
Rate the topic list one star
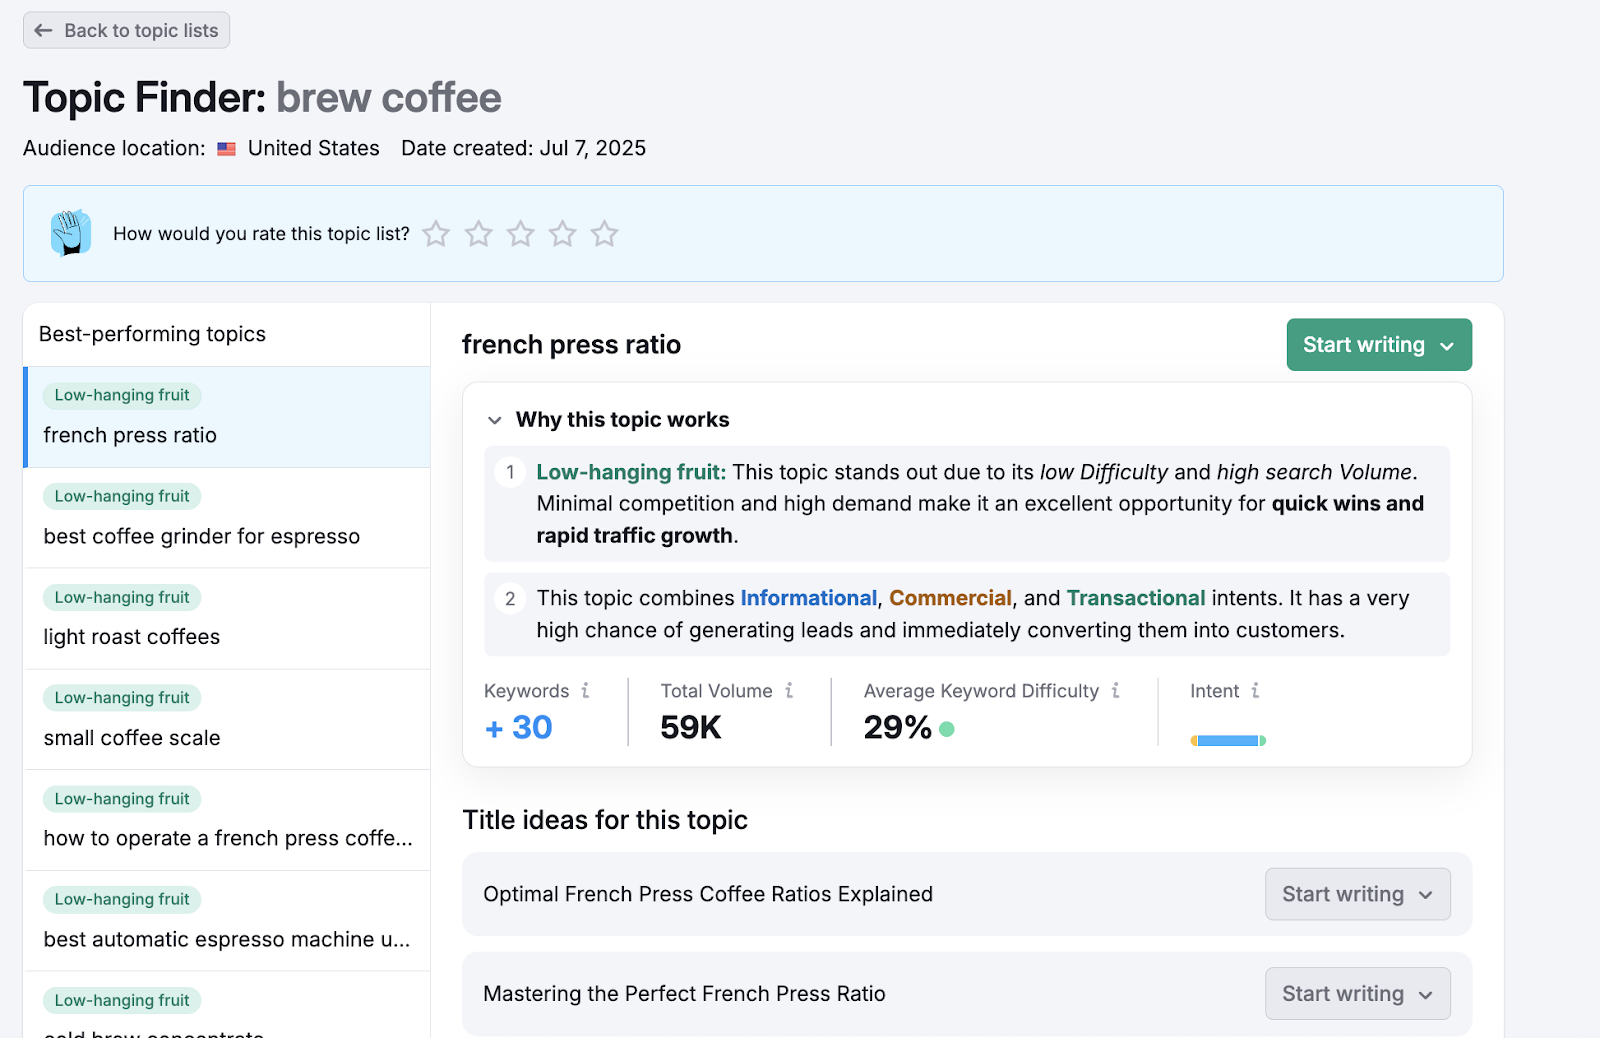point(436,234)
